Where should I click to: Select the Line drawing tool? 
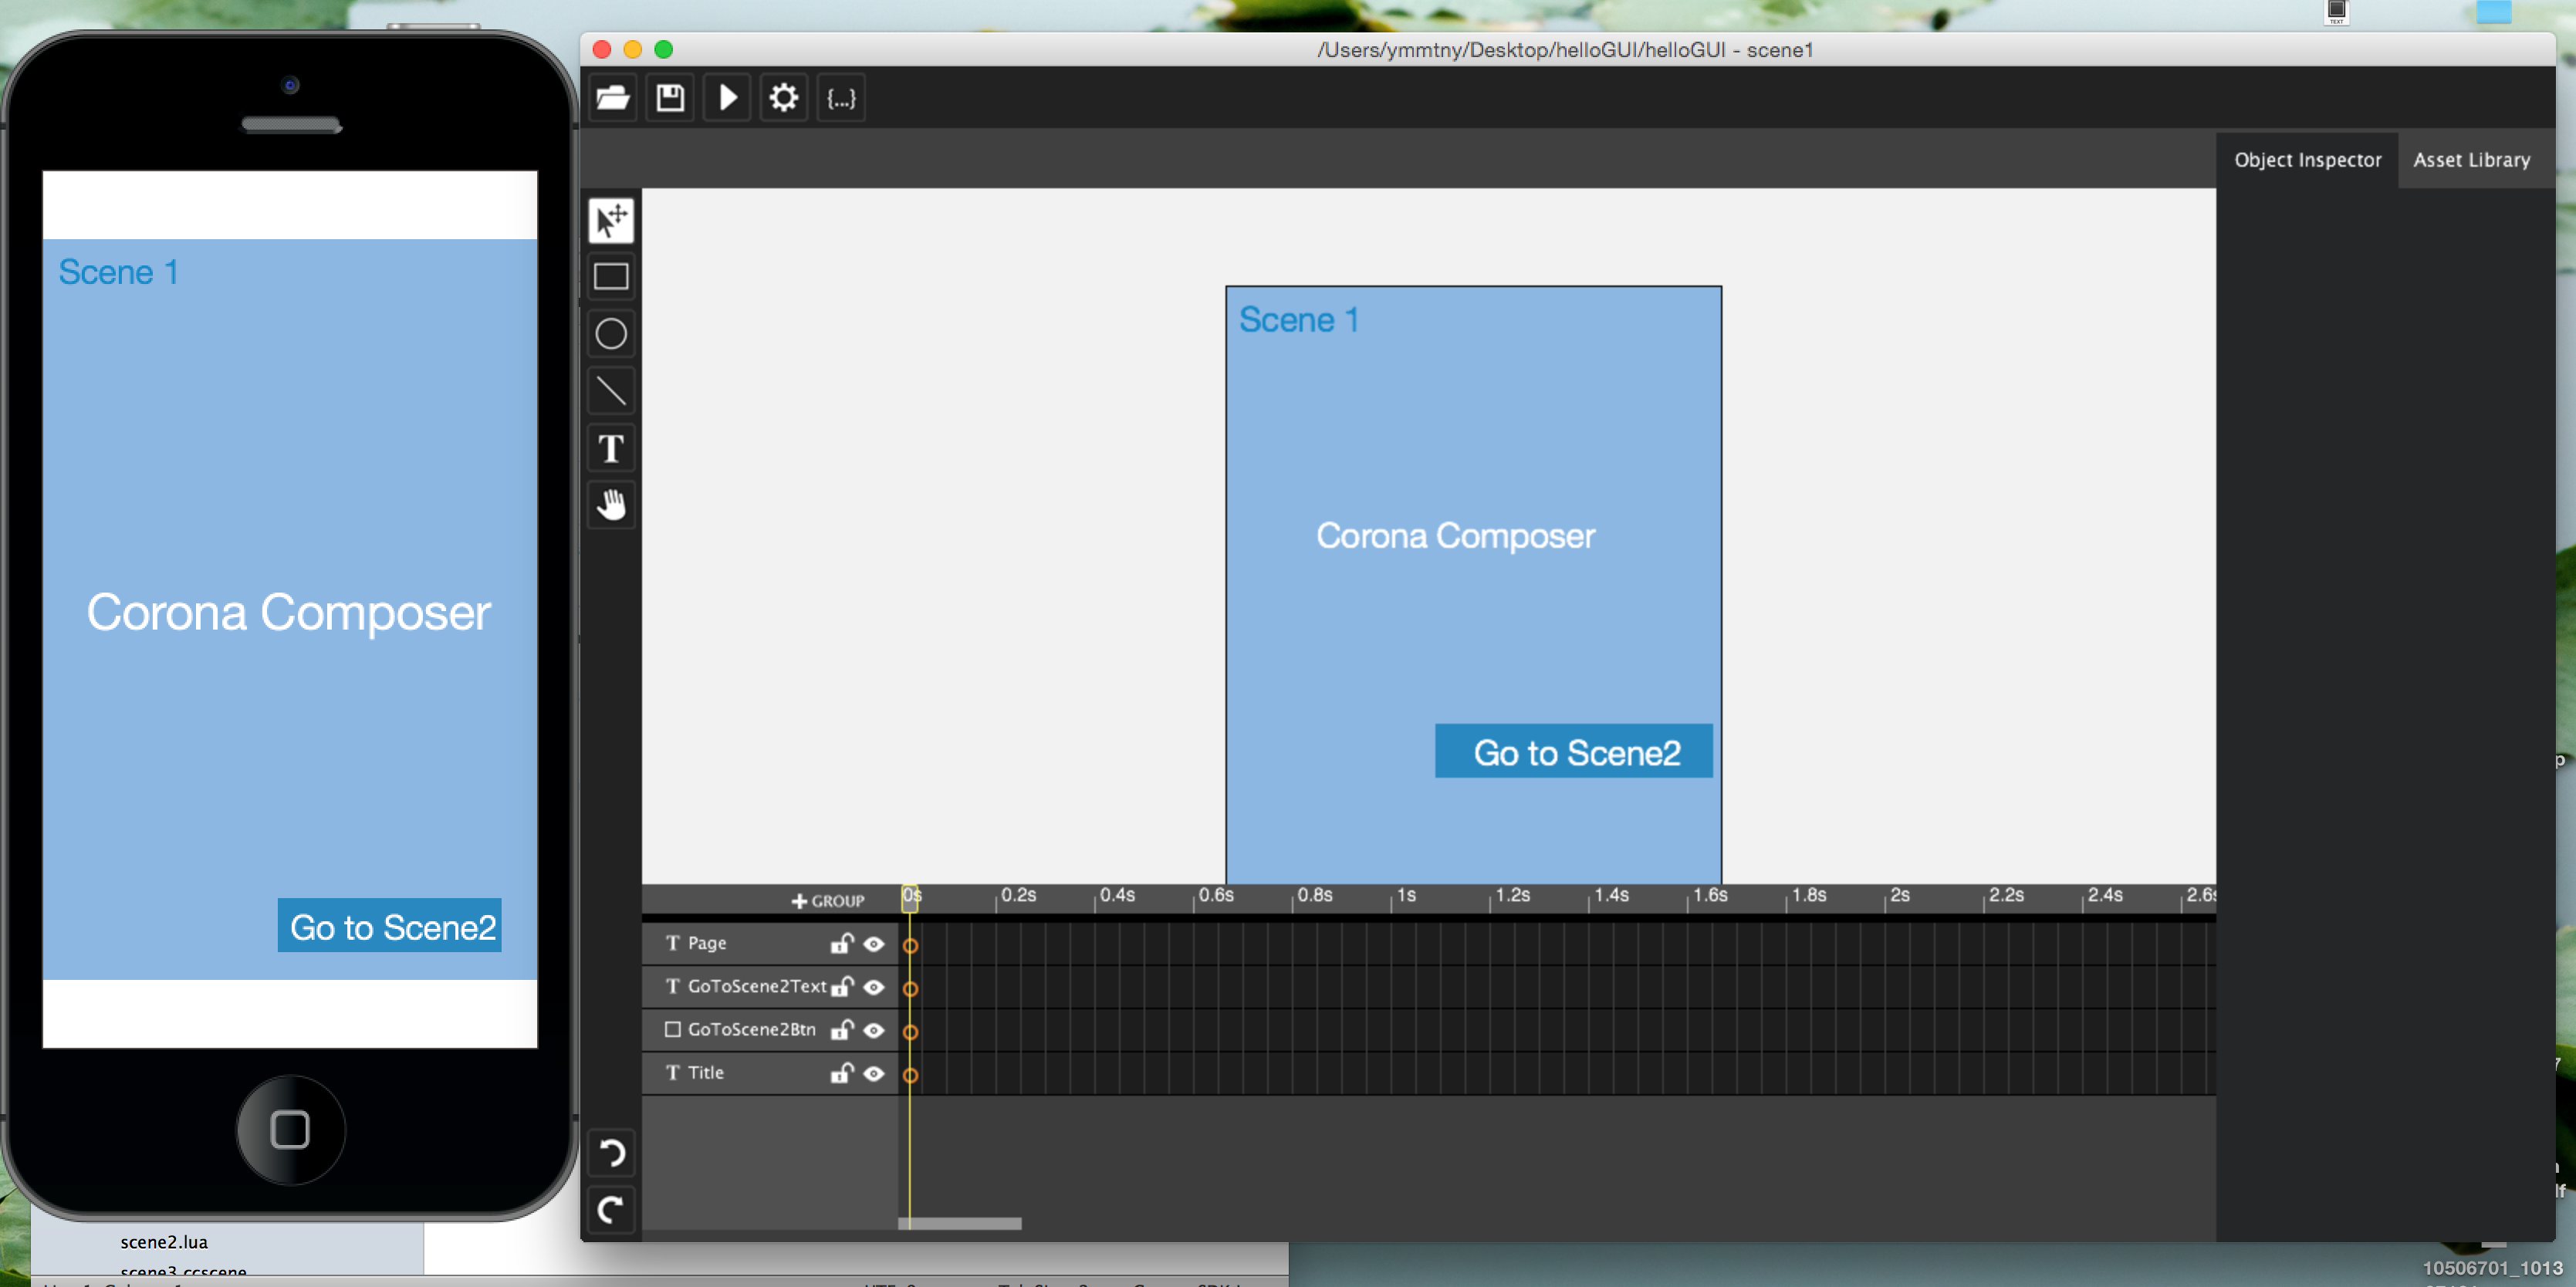point(611,391)
